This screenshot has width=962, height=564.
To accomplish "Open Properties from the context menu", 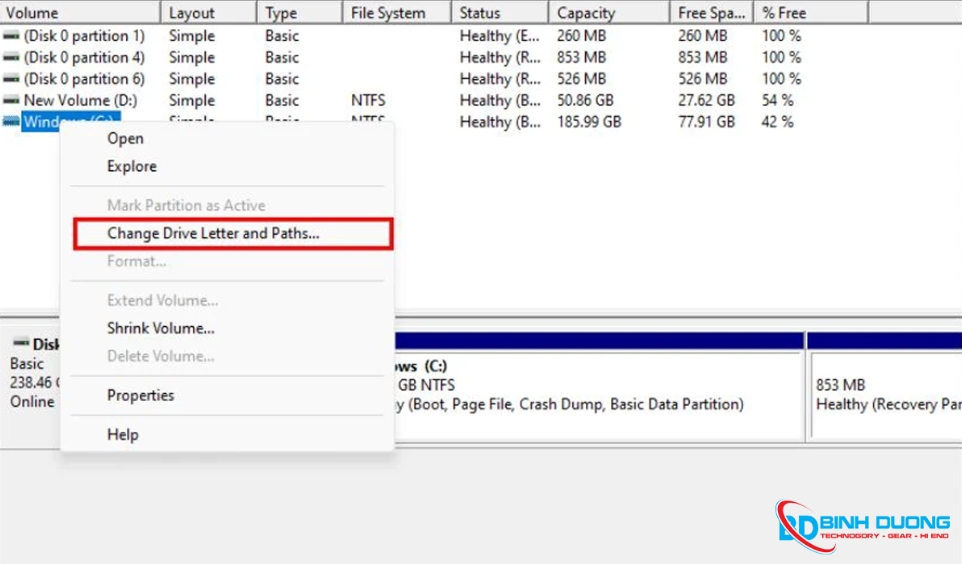I will tap(140, 396).
